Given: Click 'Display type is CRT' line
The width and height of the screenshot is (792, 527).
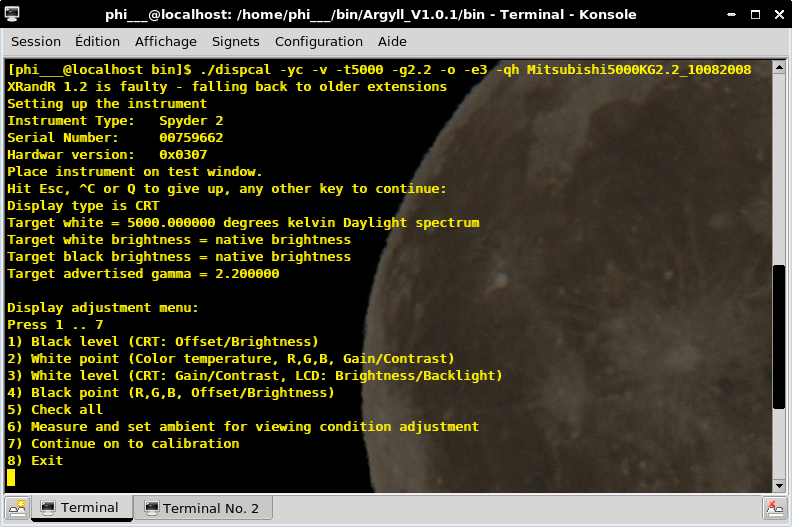Looking at the screenshot, I should [83, 206].
